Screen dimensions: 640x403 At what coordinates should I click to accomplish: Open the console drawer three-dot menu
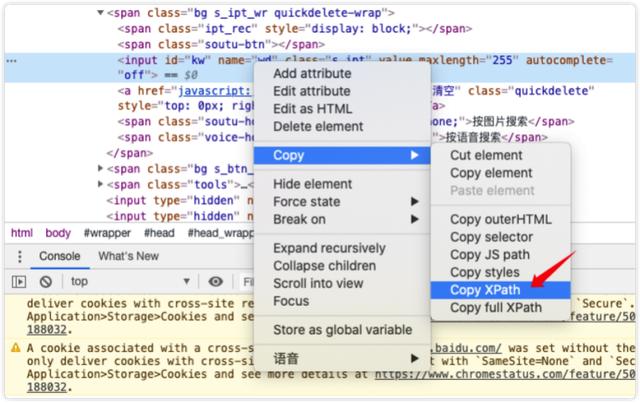click(20, 256)
